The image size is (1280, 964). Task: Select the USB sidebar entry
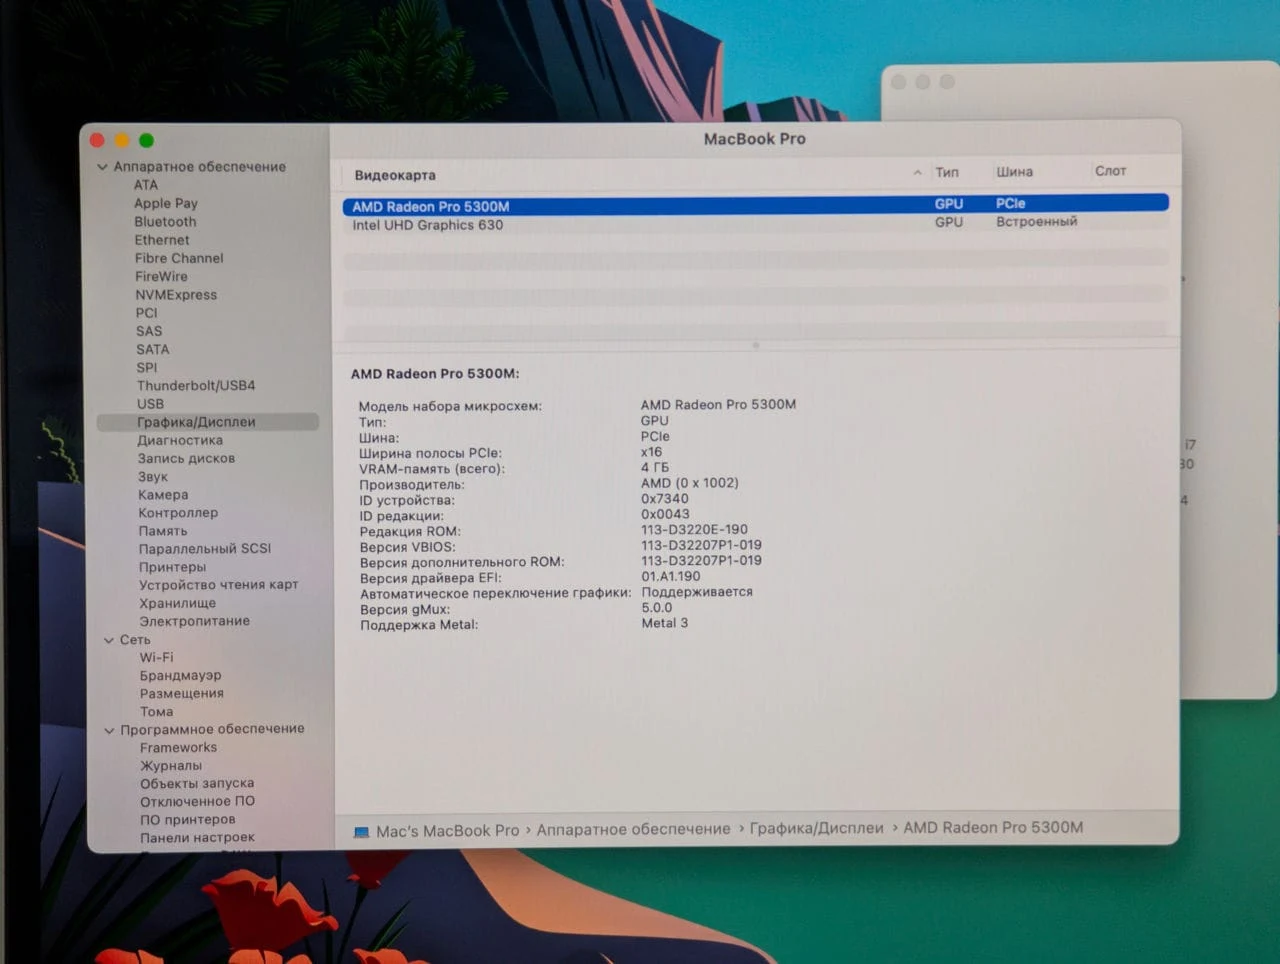tap(150, 404)
